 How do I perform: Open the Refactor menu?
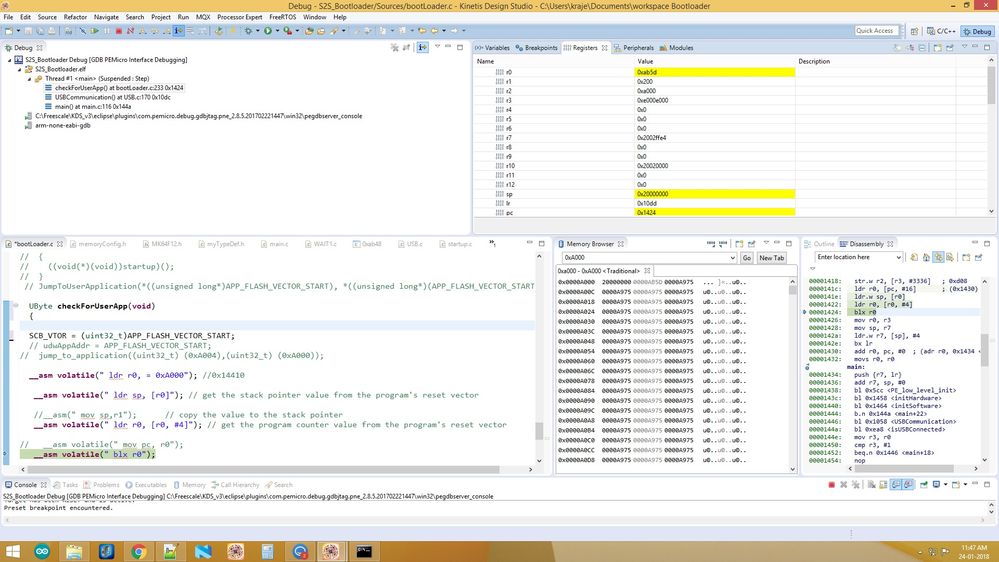[75, 17]
